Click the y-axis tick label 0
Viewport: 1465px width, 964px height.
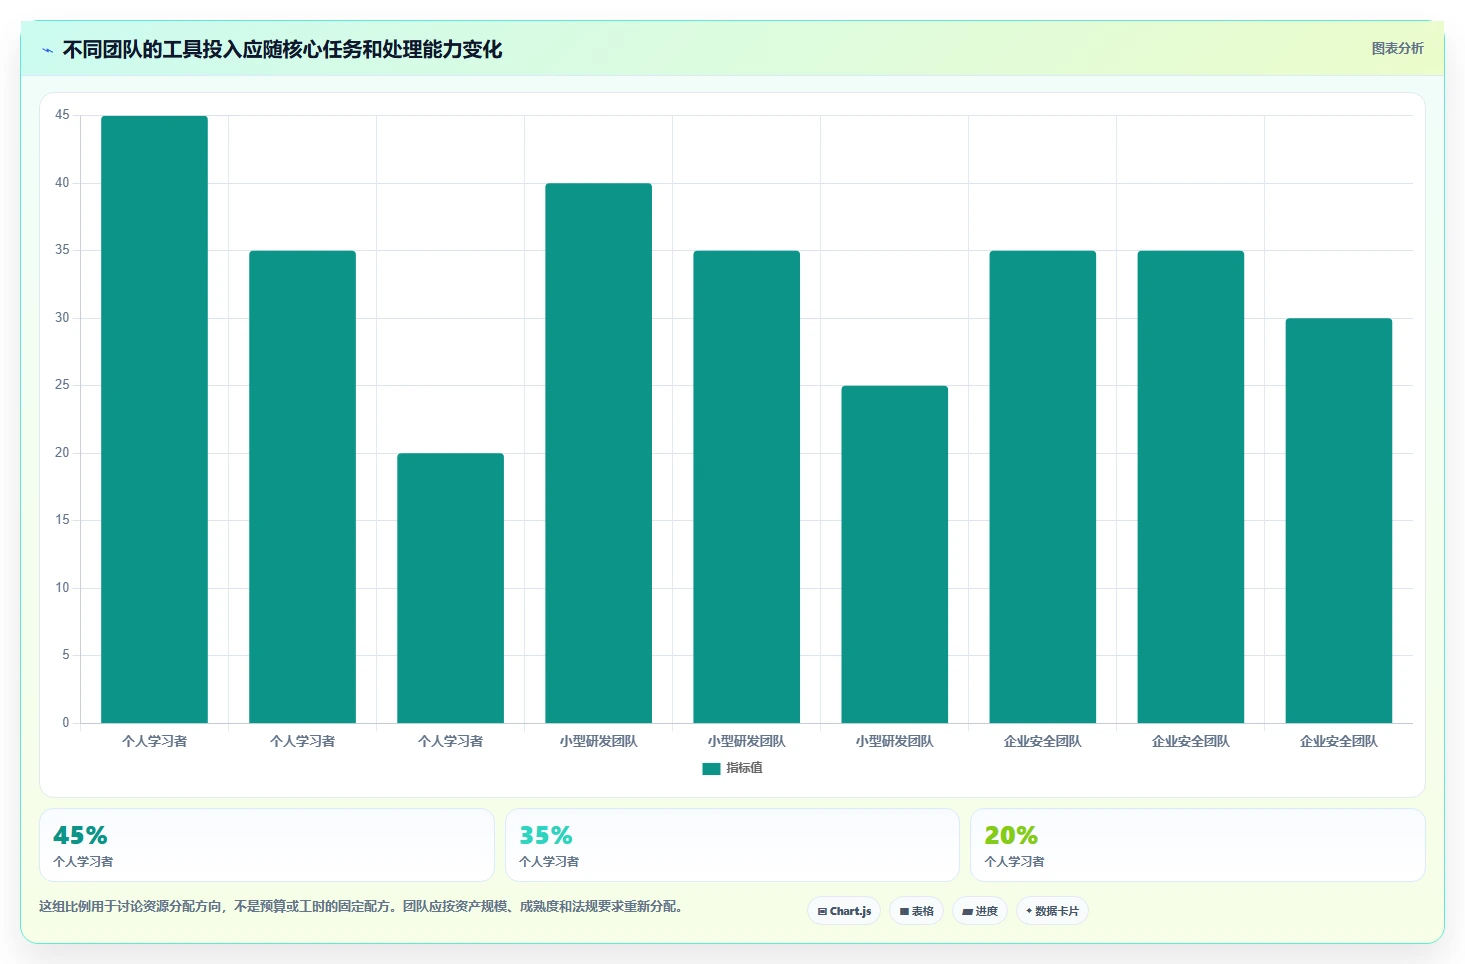66,723
